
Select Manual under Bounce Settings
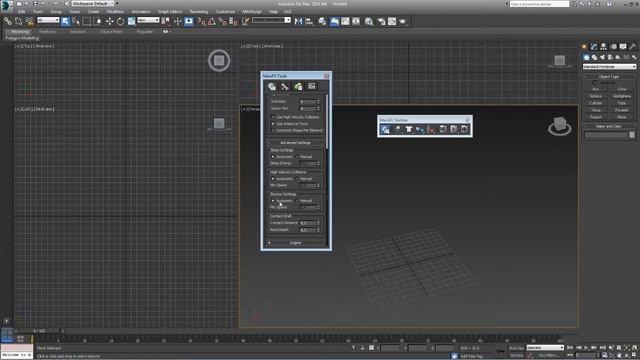tap(297, 201)
